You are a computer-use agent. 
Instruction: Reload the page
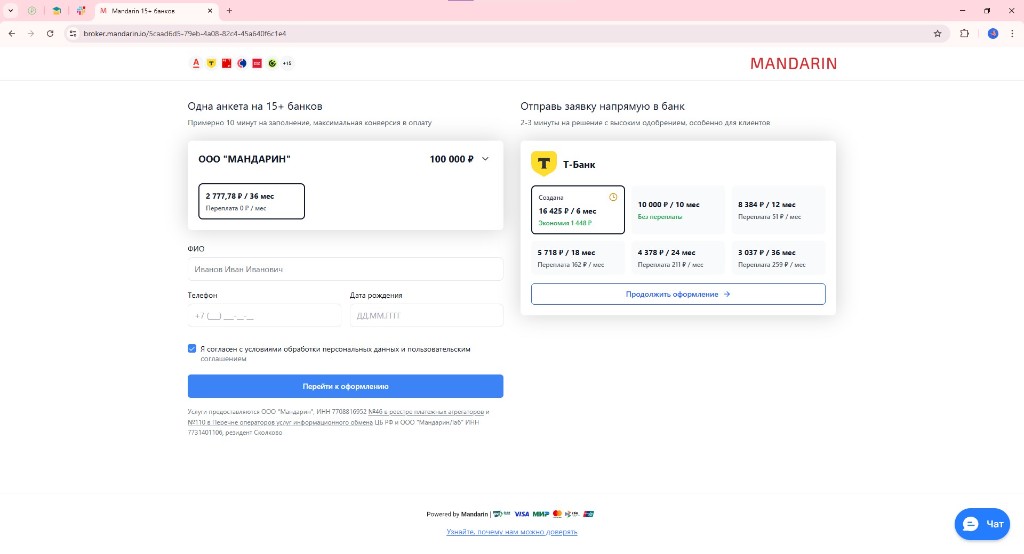tap(51, 33)
